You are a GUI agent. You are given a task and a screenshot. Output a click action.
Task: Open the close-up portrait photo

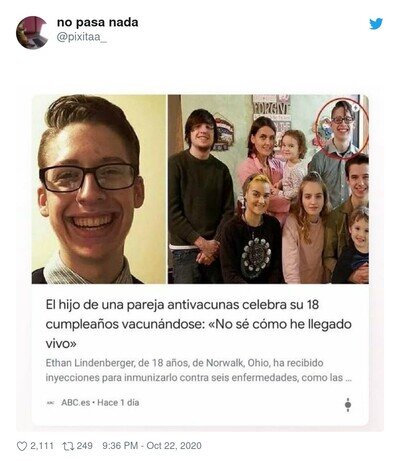(x=99, y=189)
